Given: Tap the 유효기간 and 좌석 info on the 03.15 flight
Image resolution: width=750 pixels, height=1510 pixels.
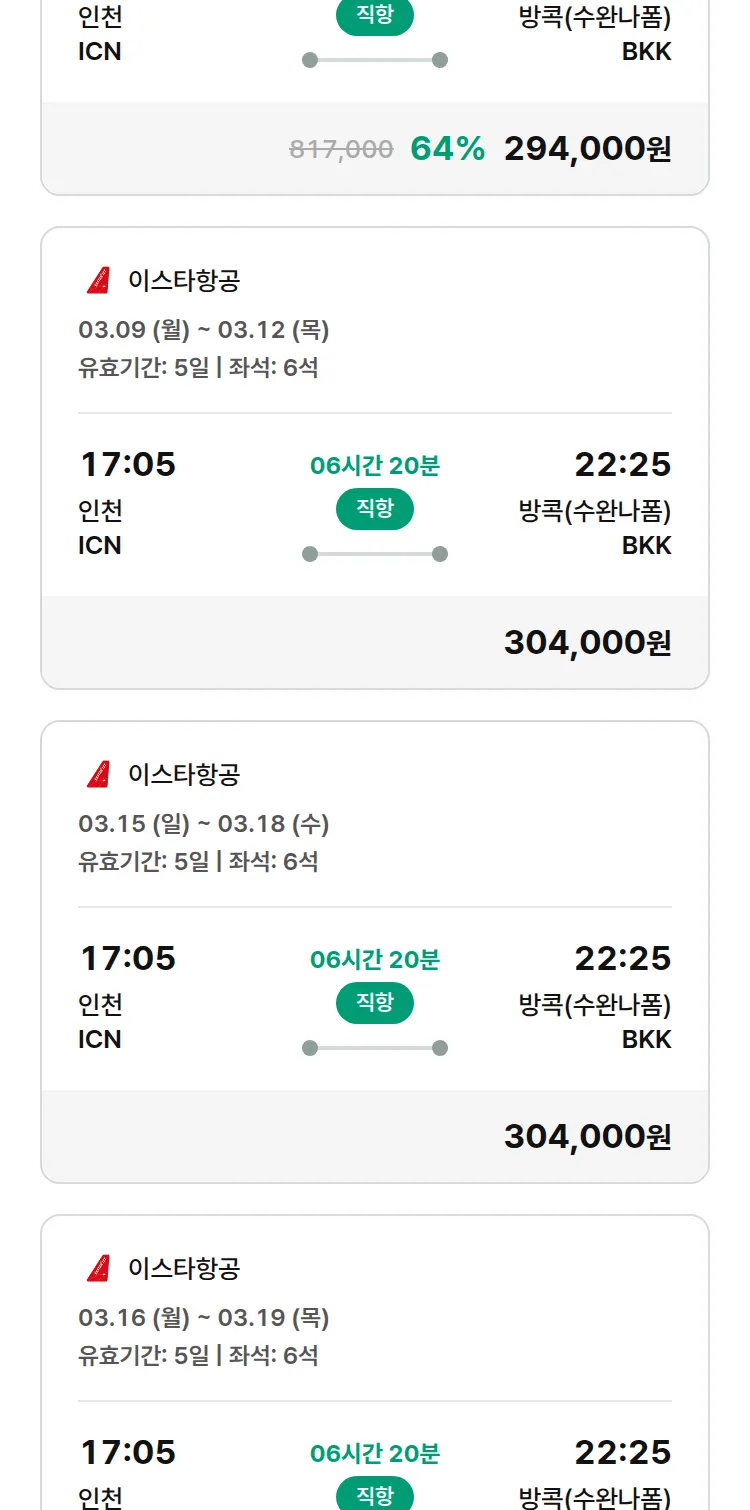Looking at the screenshot, I should pos(198,861).
